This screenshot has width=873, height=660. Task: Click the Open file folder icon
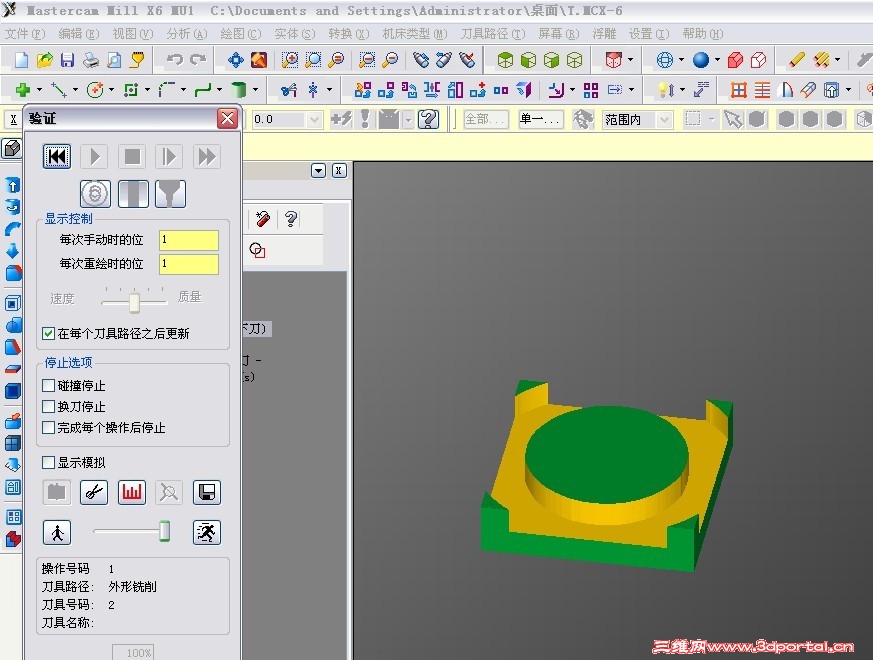pyautogui.click(x=45, y=60)
